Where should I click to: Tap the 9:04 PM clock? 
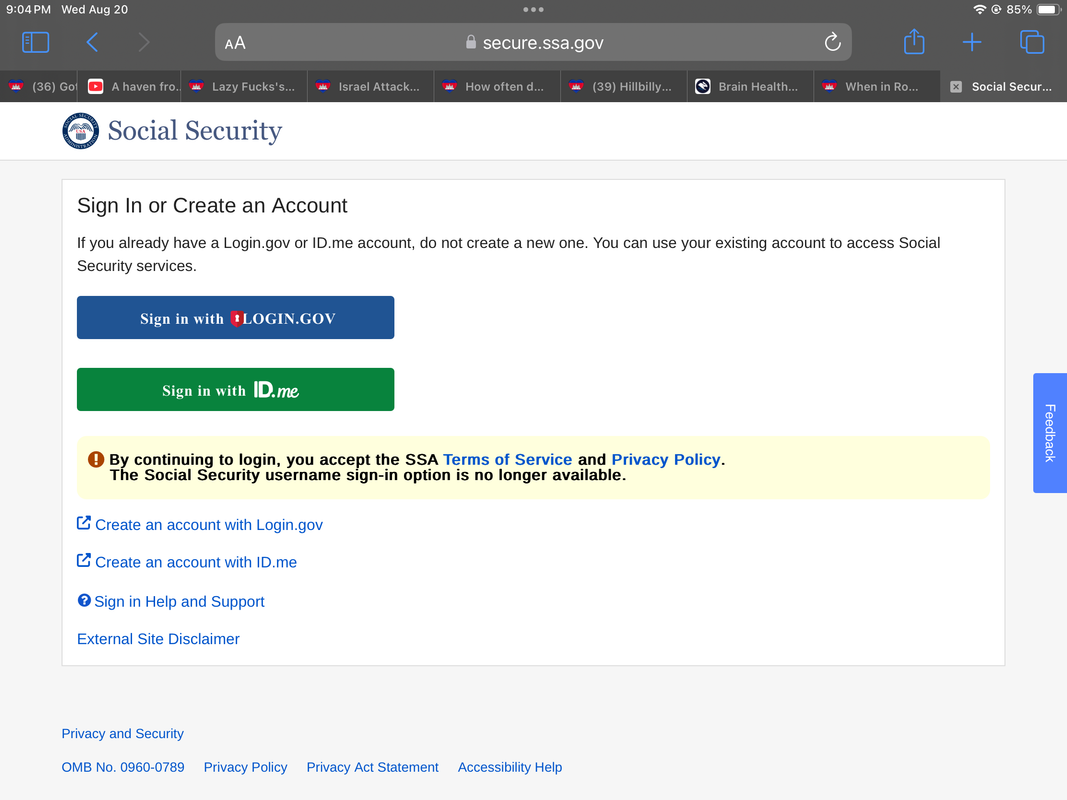pyautogui.click(x=29, y=10)
